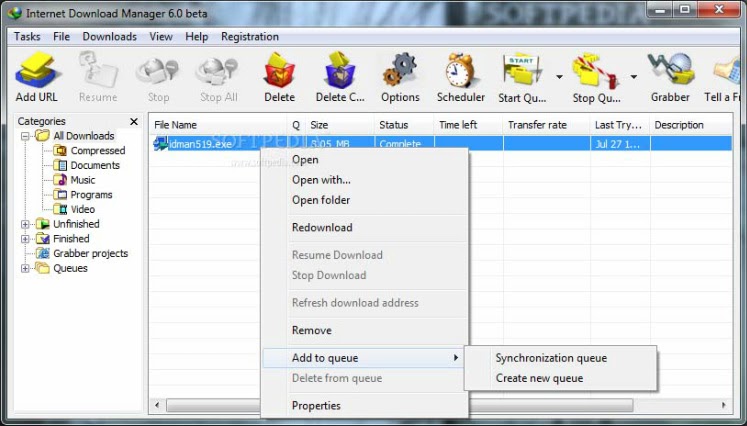Open the File menu
This screenshot has height=426, width=747.
click(61, 37)
